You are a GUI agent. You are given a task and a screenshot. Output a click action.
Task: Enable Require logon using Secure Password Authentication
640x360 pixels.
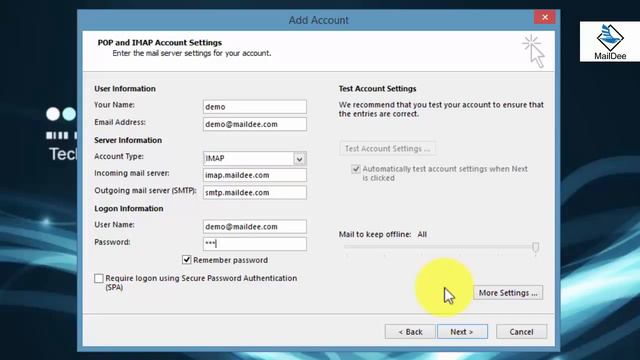(99, 278)
